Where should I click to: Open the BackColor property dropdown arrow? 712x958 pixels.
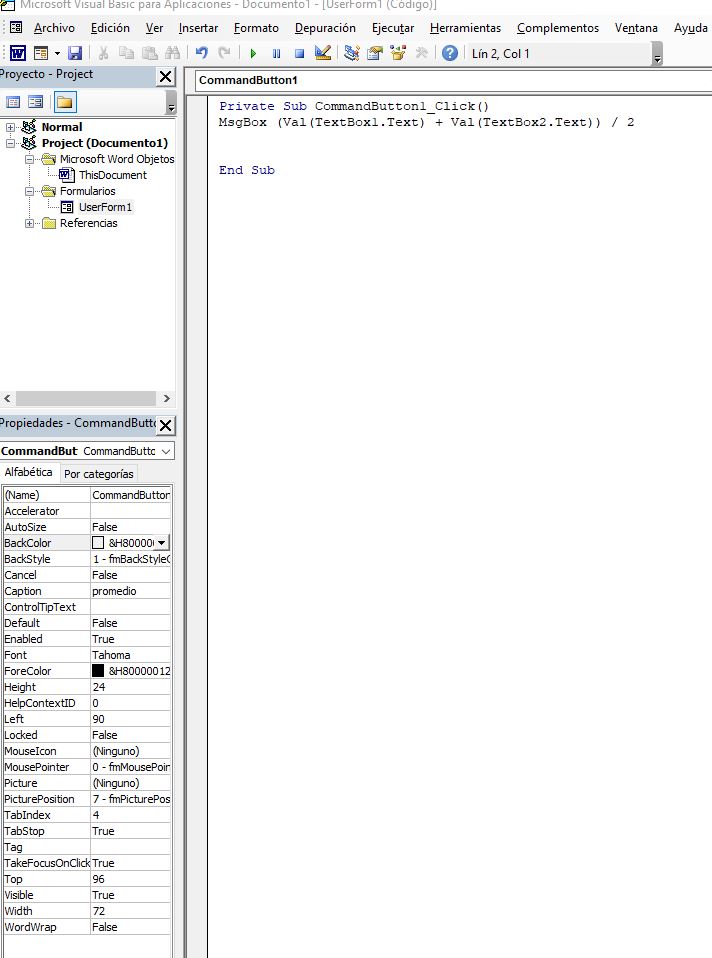162,543
